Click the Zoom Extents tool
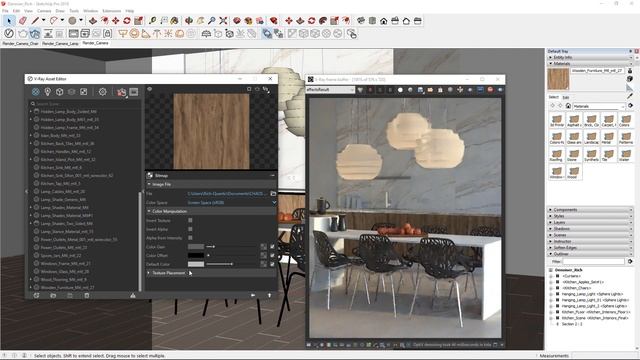 coord(223,21)
